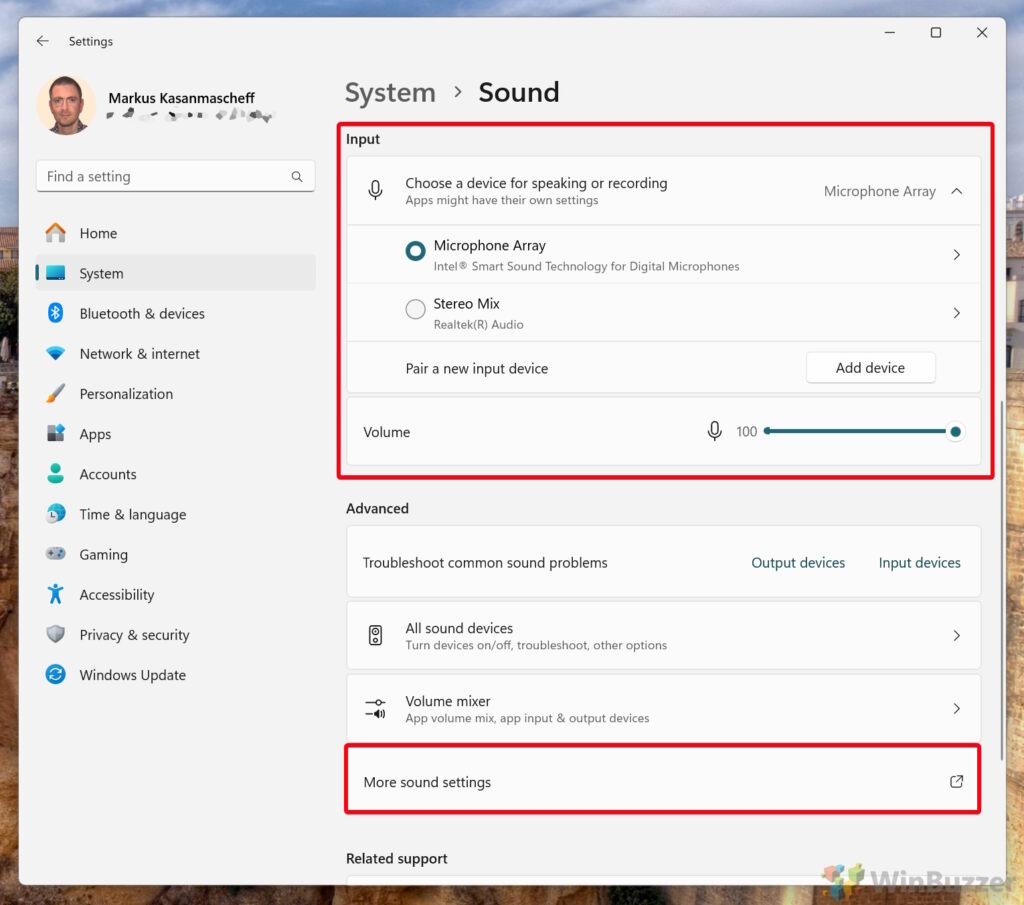This screenshot has height=905, width=1024.
Task: Click the Add device button
Action: pos(870,367)
